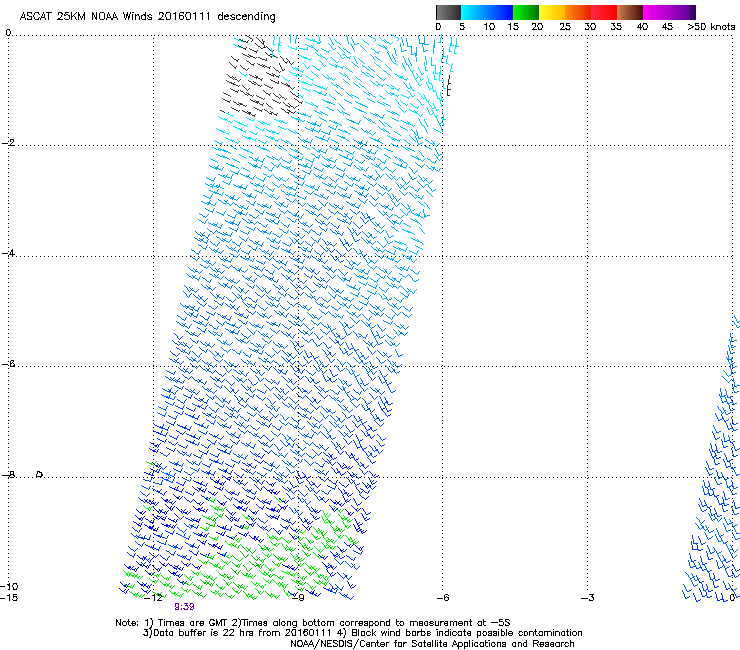This screenshot has width=740, height=650.
Task: Click the 'Note: 1) Times are GMT' line
Action: (313, 623)
